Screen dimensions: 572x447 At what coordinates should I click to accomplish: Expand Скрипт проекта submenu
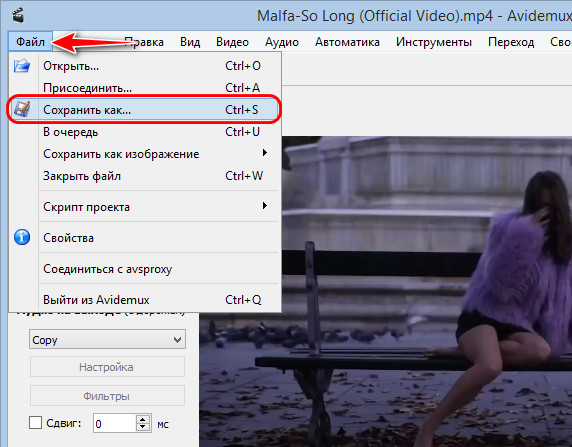pos(145,207)
